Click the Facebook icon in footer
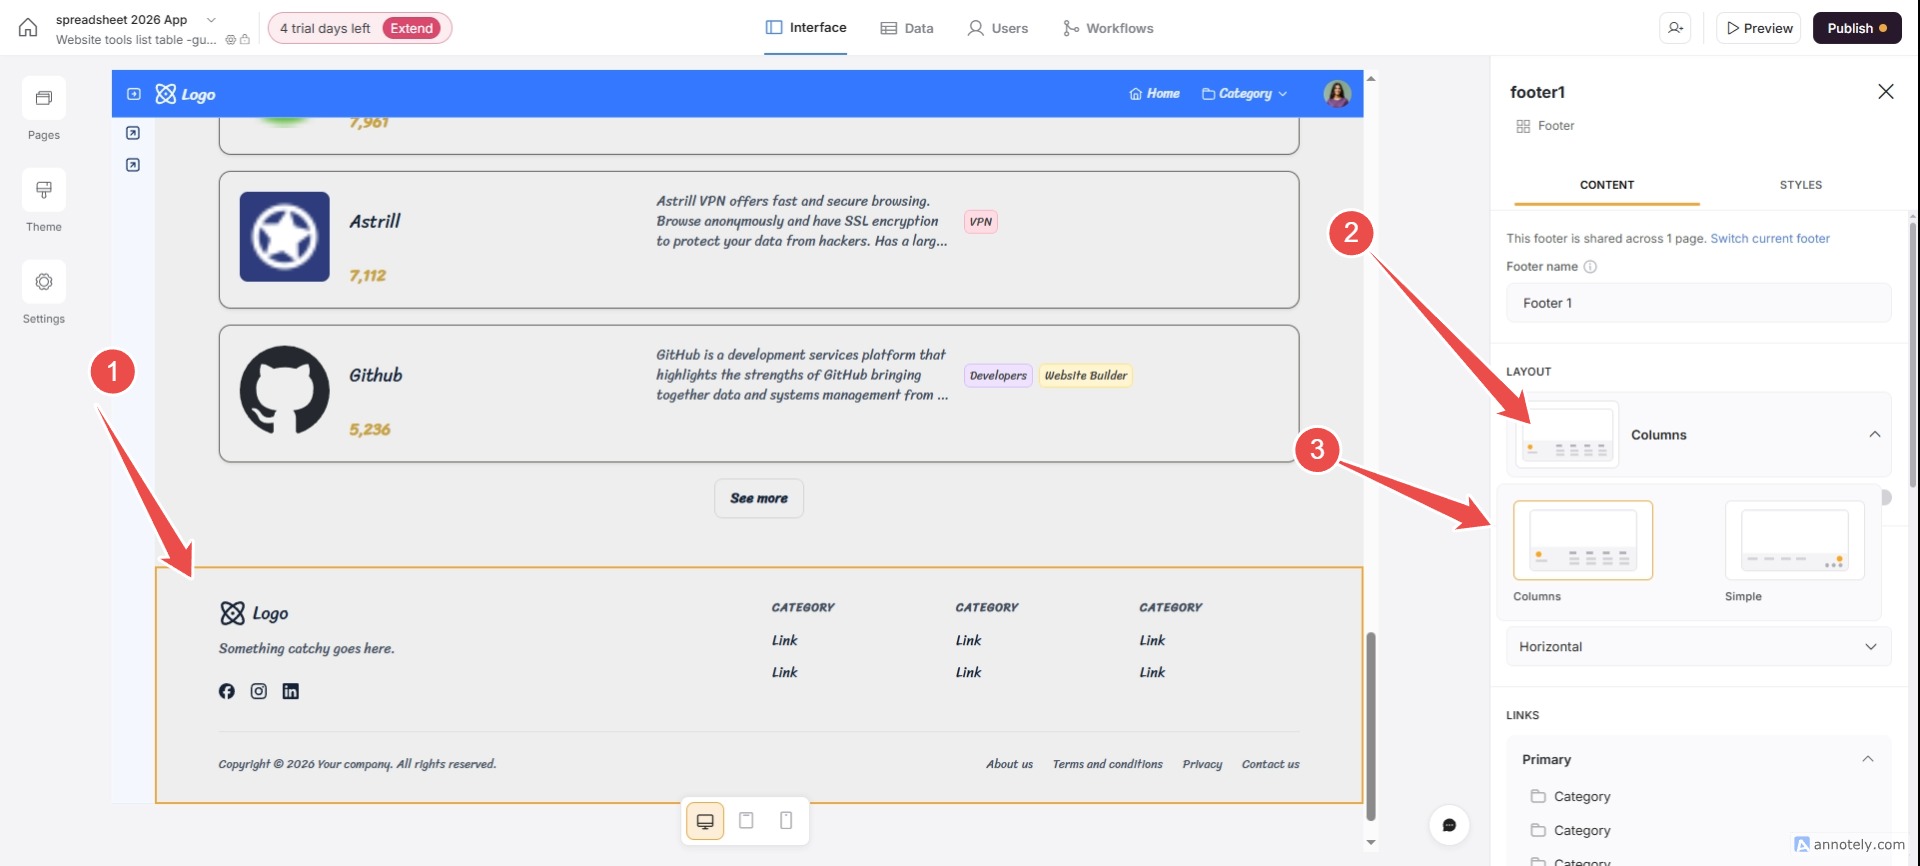Screen dimensions: 1920x866 tap(227, 691)
